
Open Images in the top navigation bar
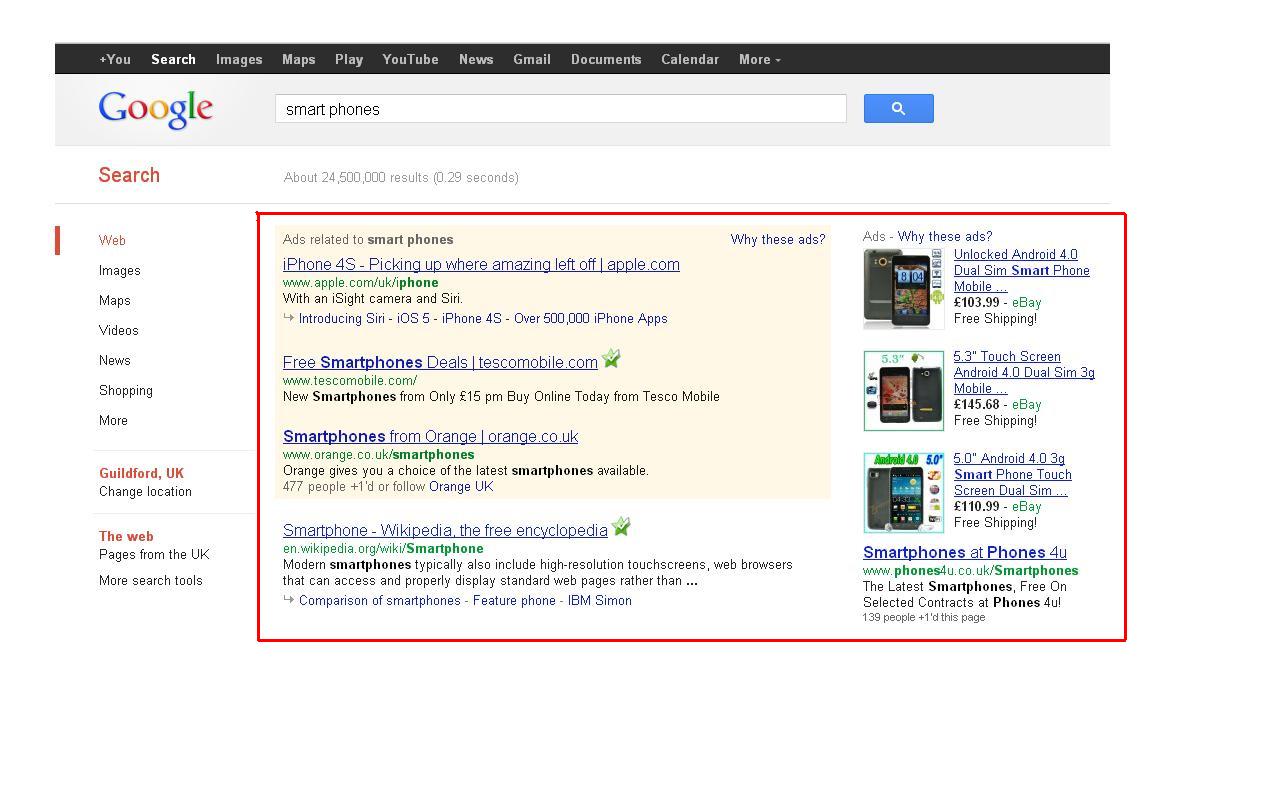click(239, 59)
